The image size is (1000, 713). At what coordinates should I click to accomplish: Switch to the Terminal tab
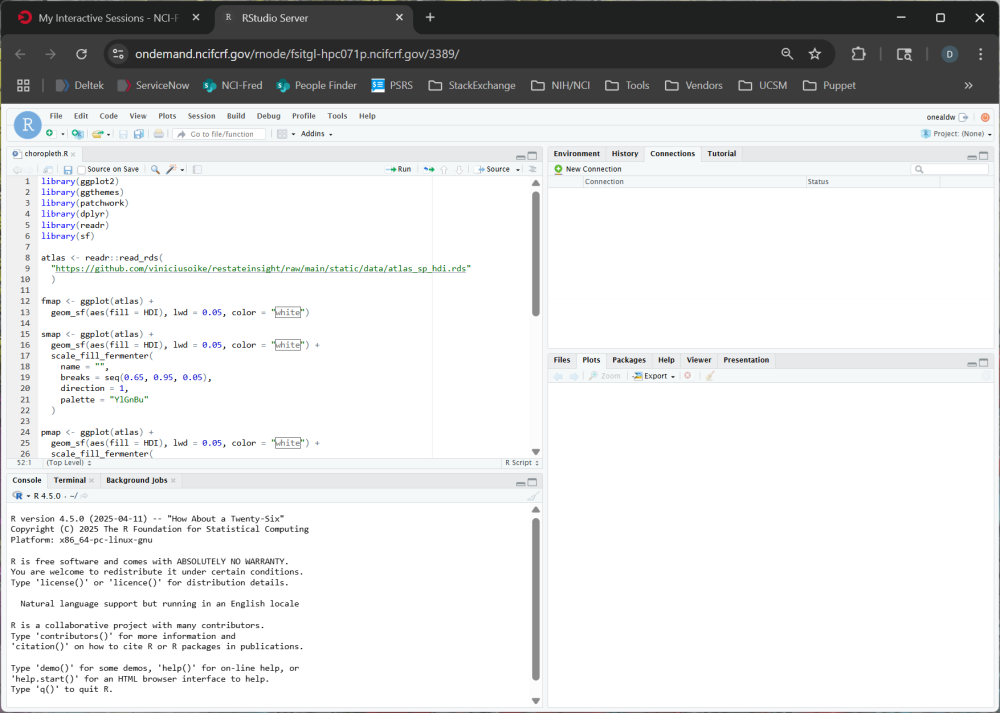pos(70,481)
